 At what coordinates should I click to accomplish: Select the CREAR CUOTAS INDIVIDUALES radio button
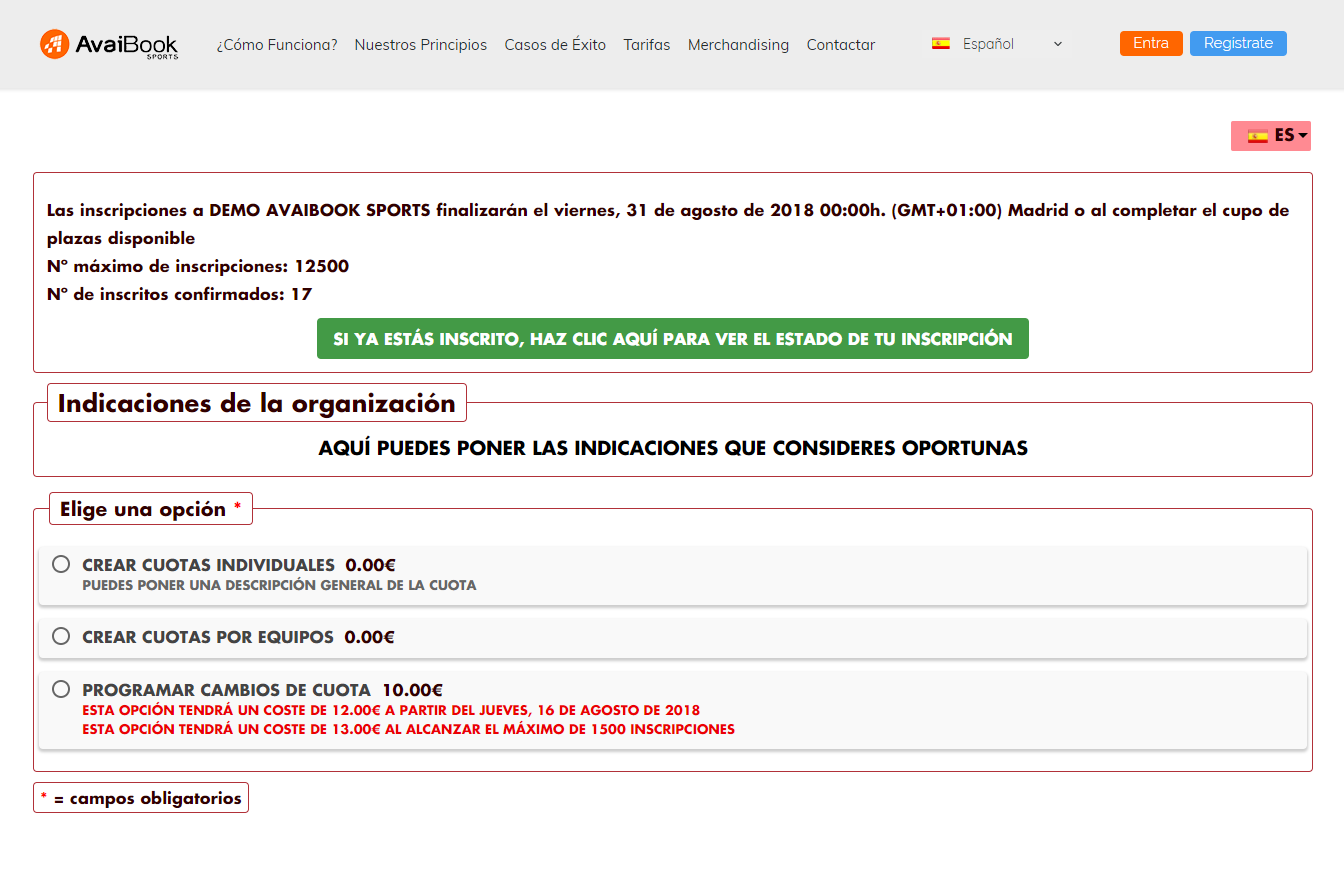click(x=61, y=564)
